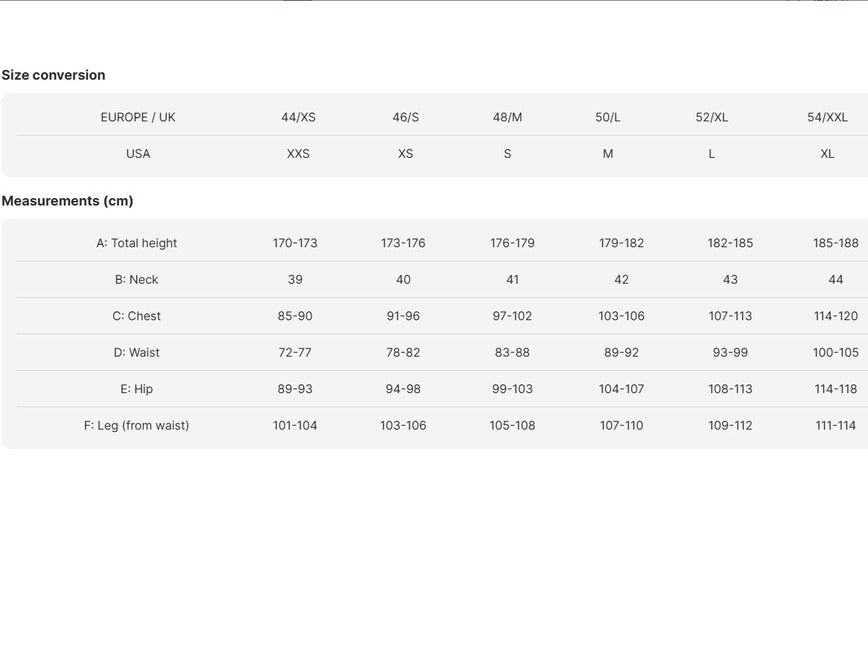Screen dimensions: 868x650
Task: Select the 107-113 chest value
Action: tap(730, 316)
